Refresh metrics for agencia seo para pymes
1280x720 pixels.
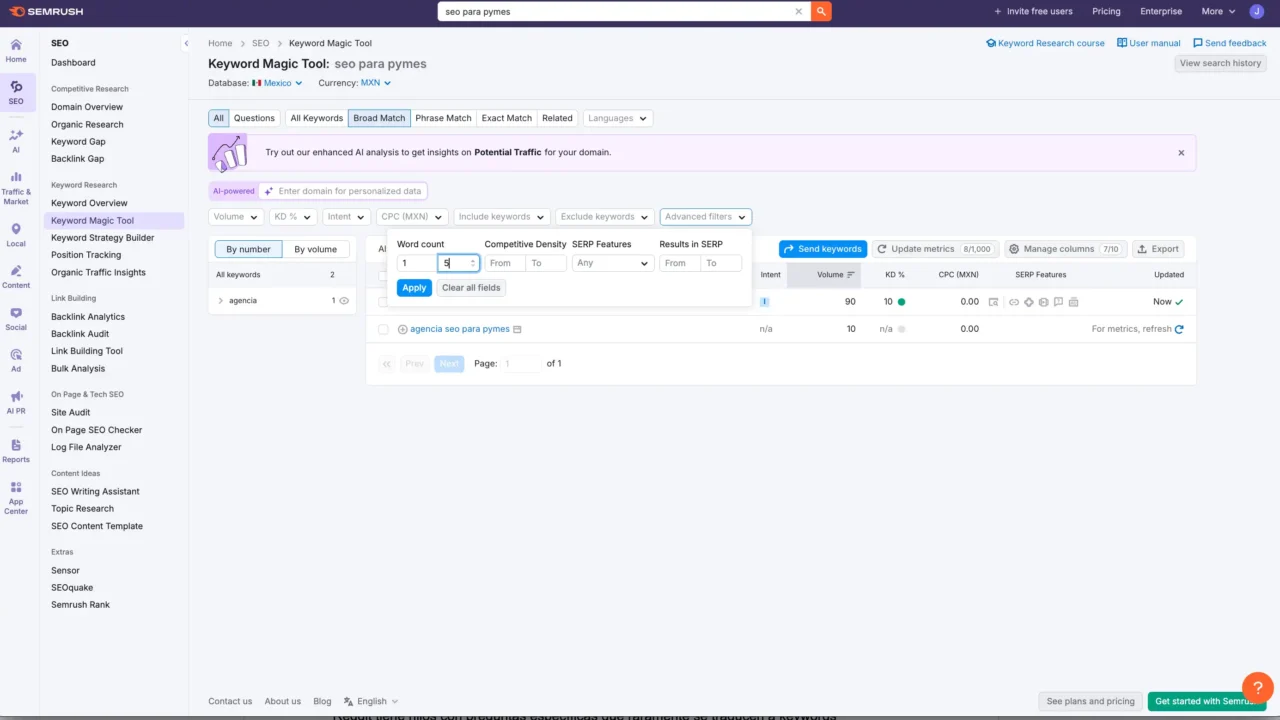(x=1179, y=329)
